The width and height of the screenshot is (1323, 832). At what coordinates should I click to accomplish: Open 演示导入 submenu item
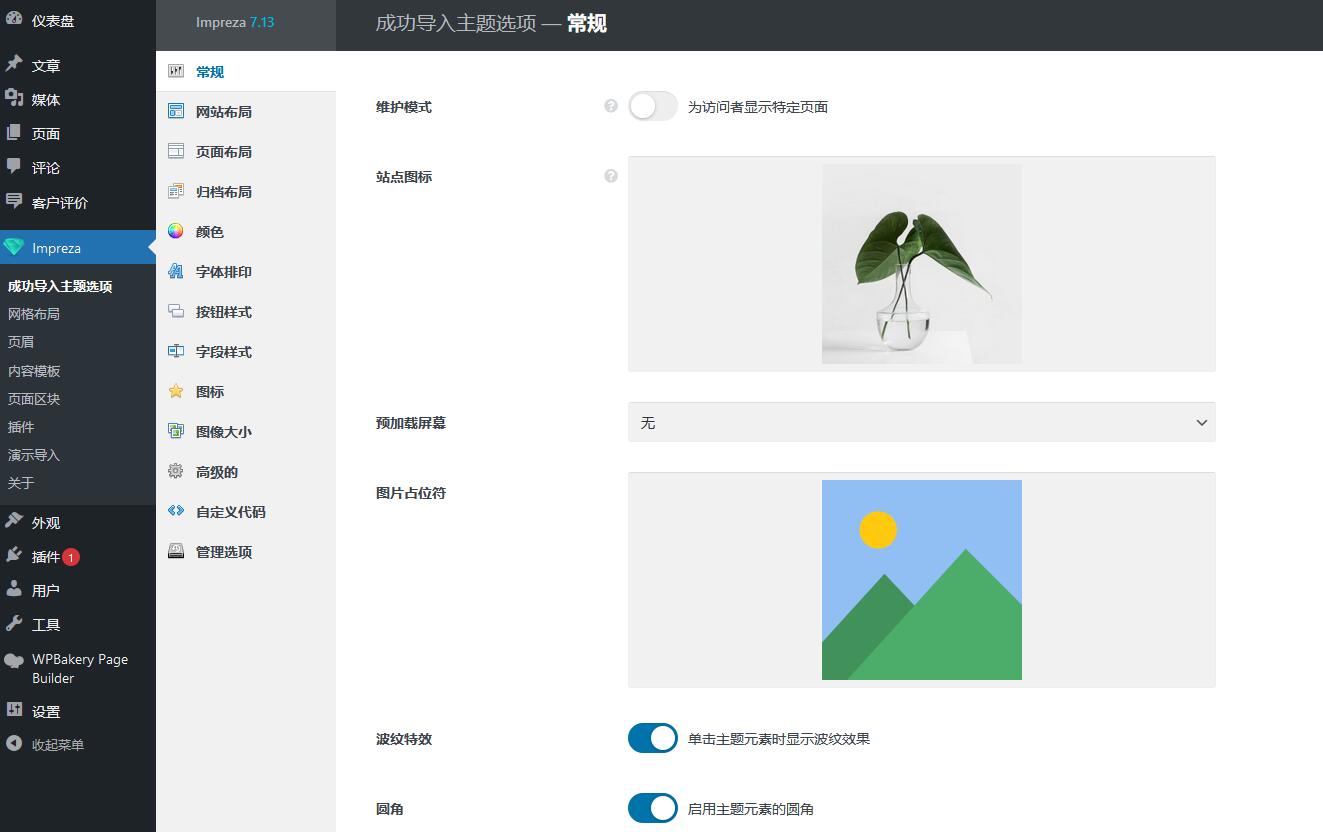(34, 455)
